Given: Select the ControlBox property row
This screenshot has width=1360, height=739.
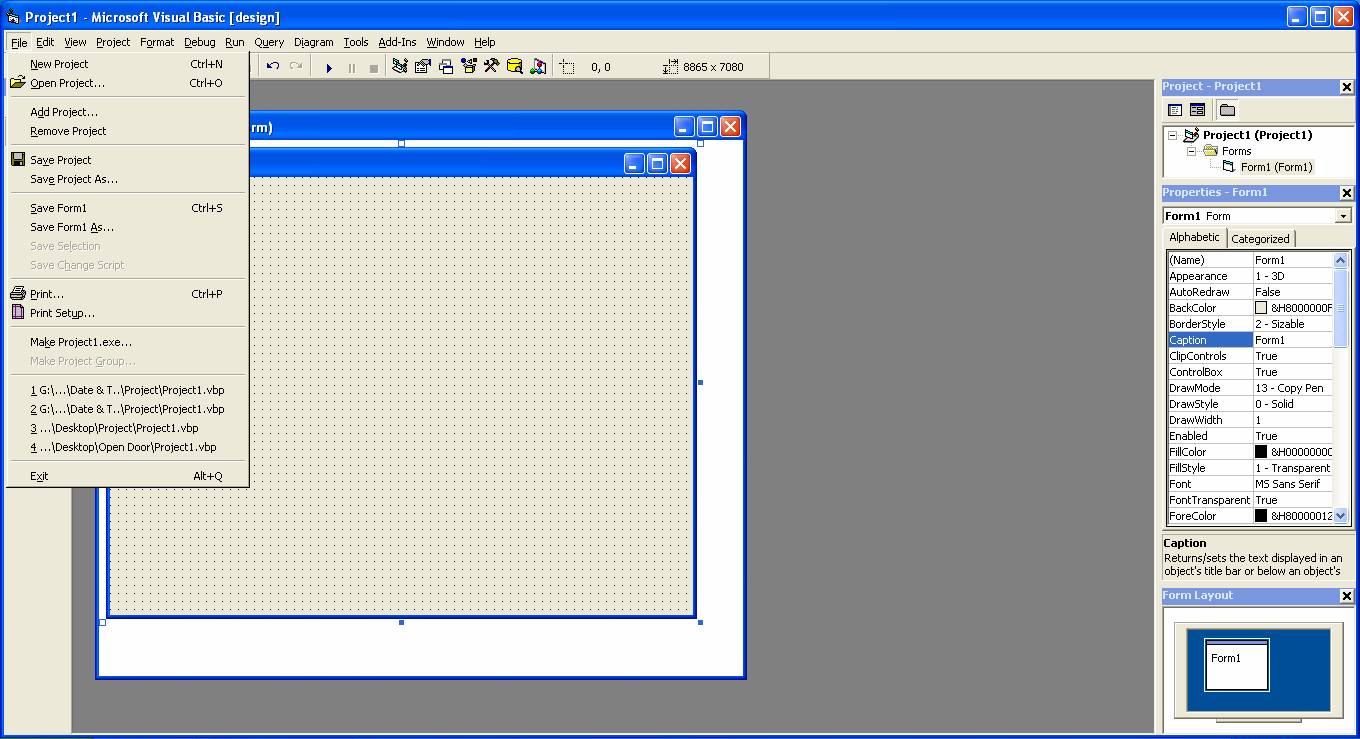Looking at the screenshot, I should [1249, 372].
